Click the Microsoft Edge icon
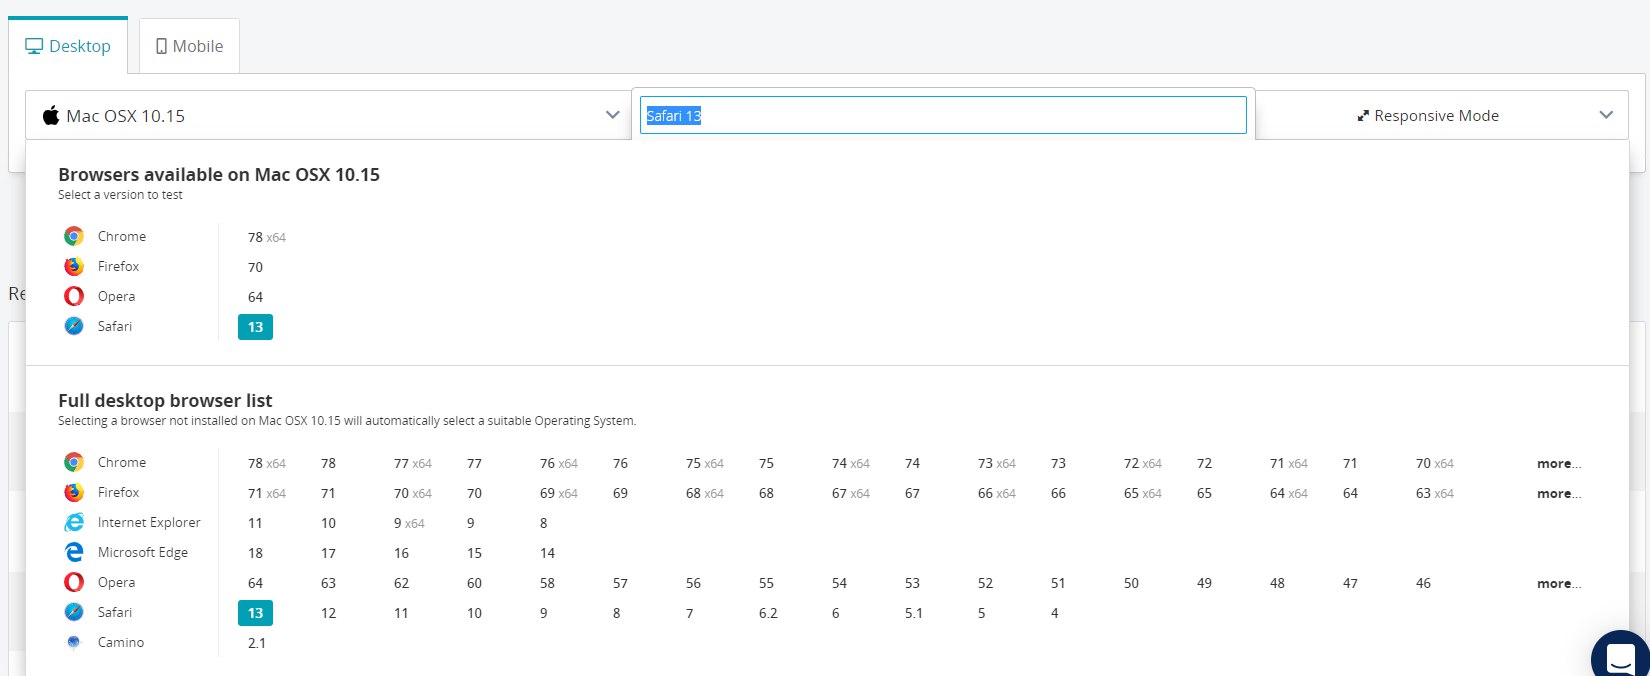 click(x=74, y=552)
